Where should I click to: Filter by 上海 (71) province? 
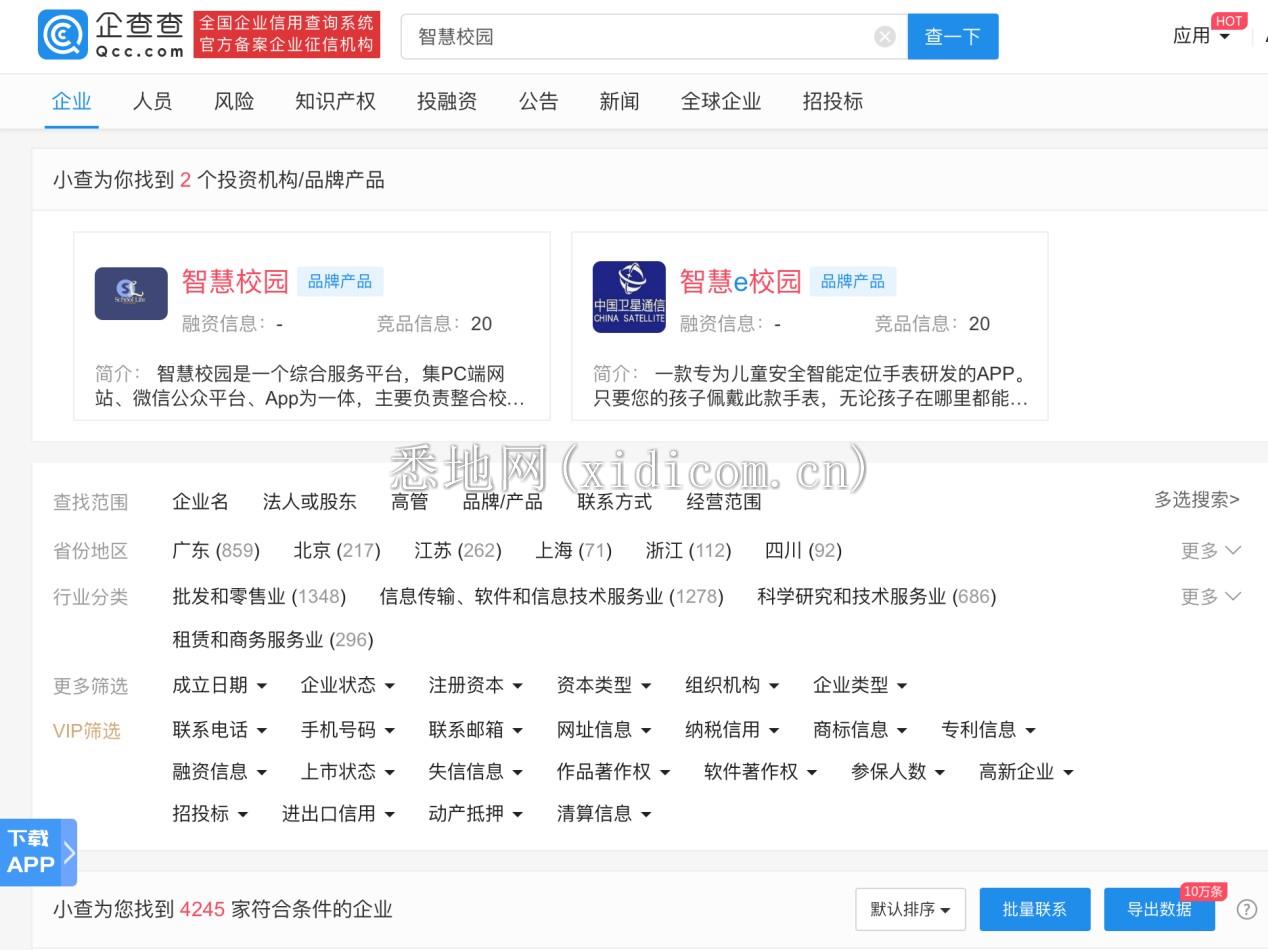tap(573, 550)
